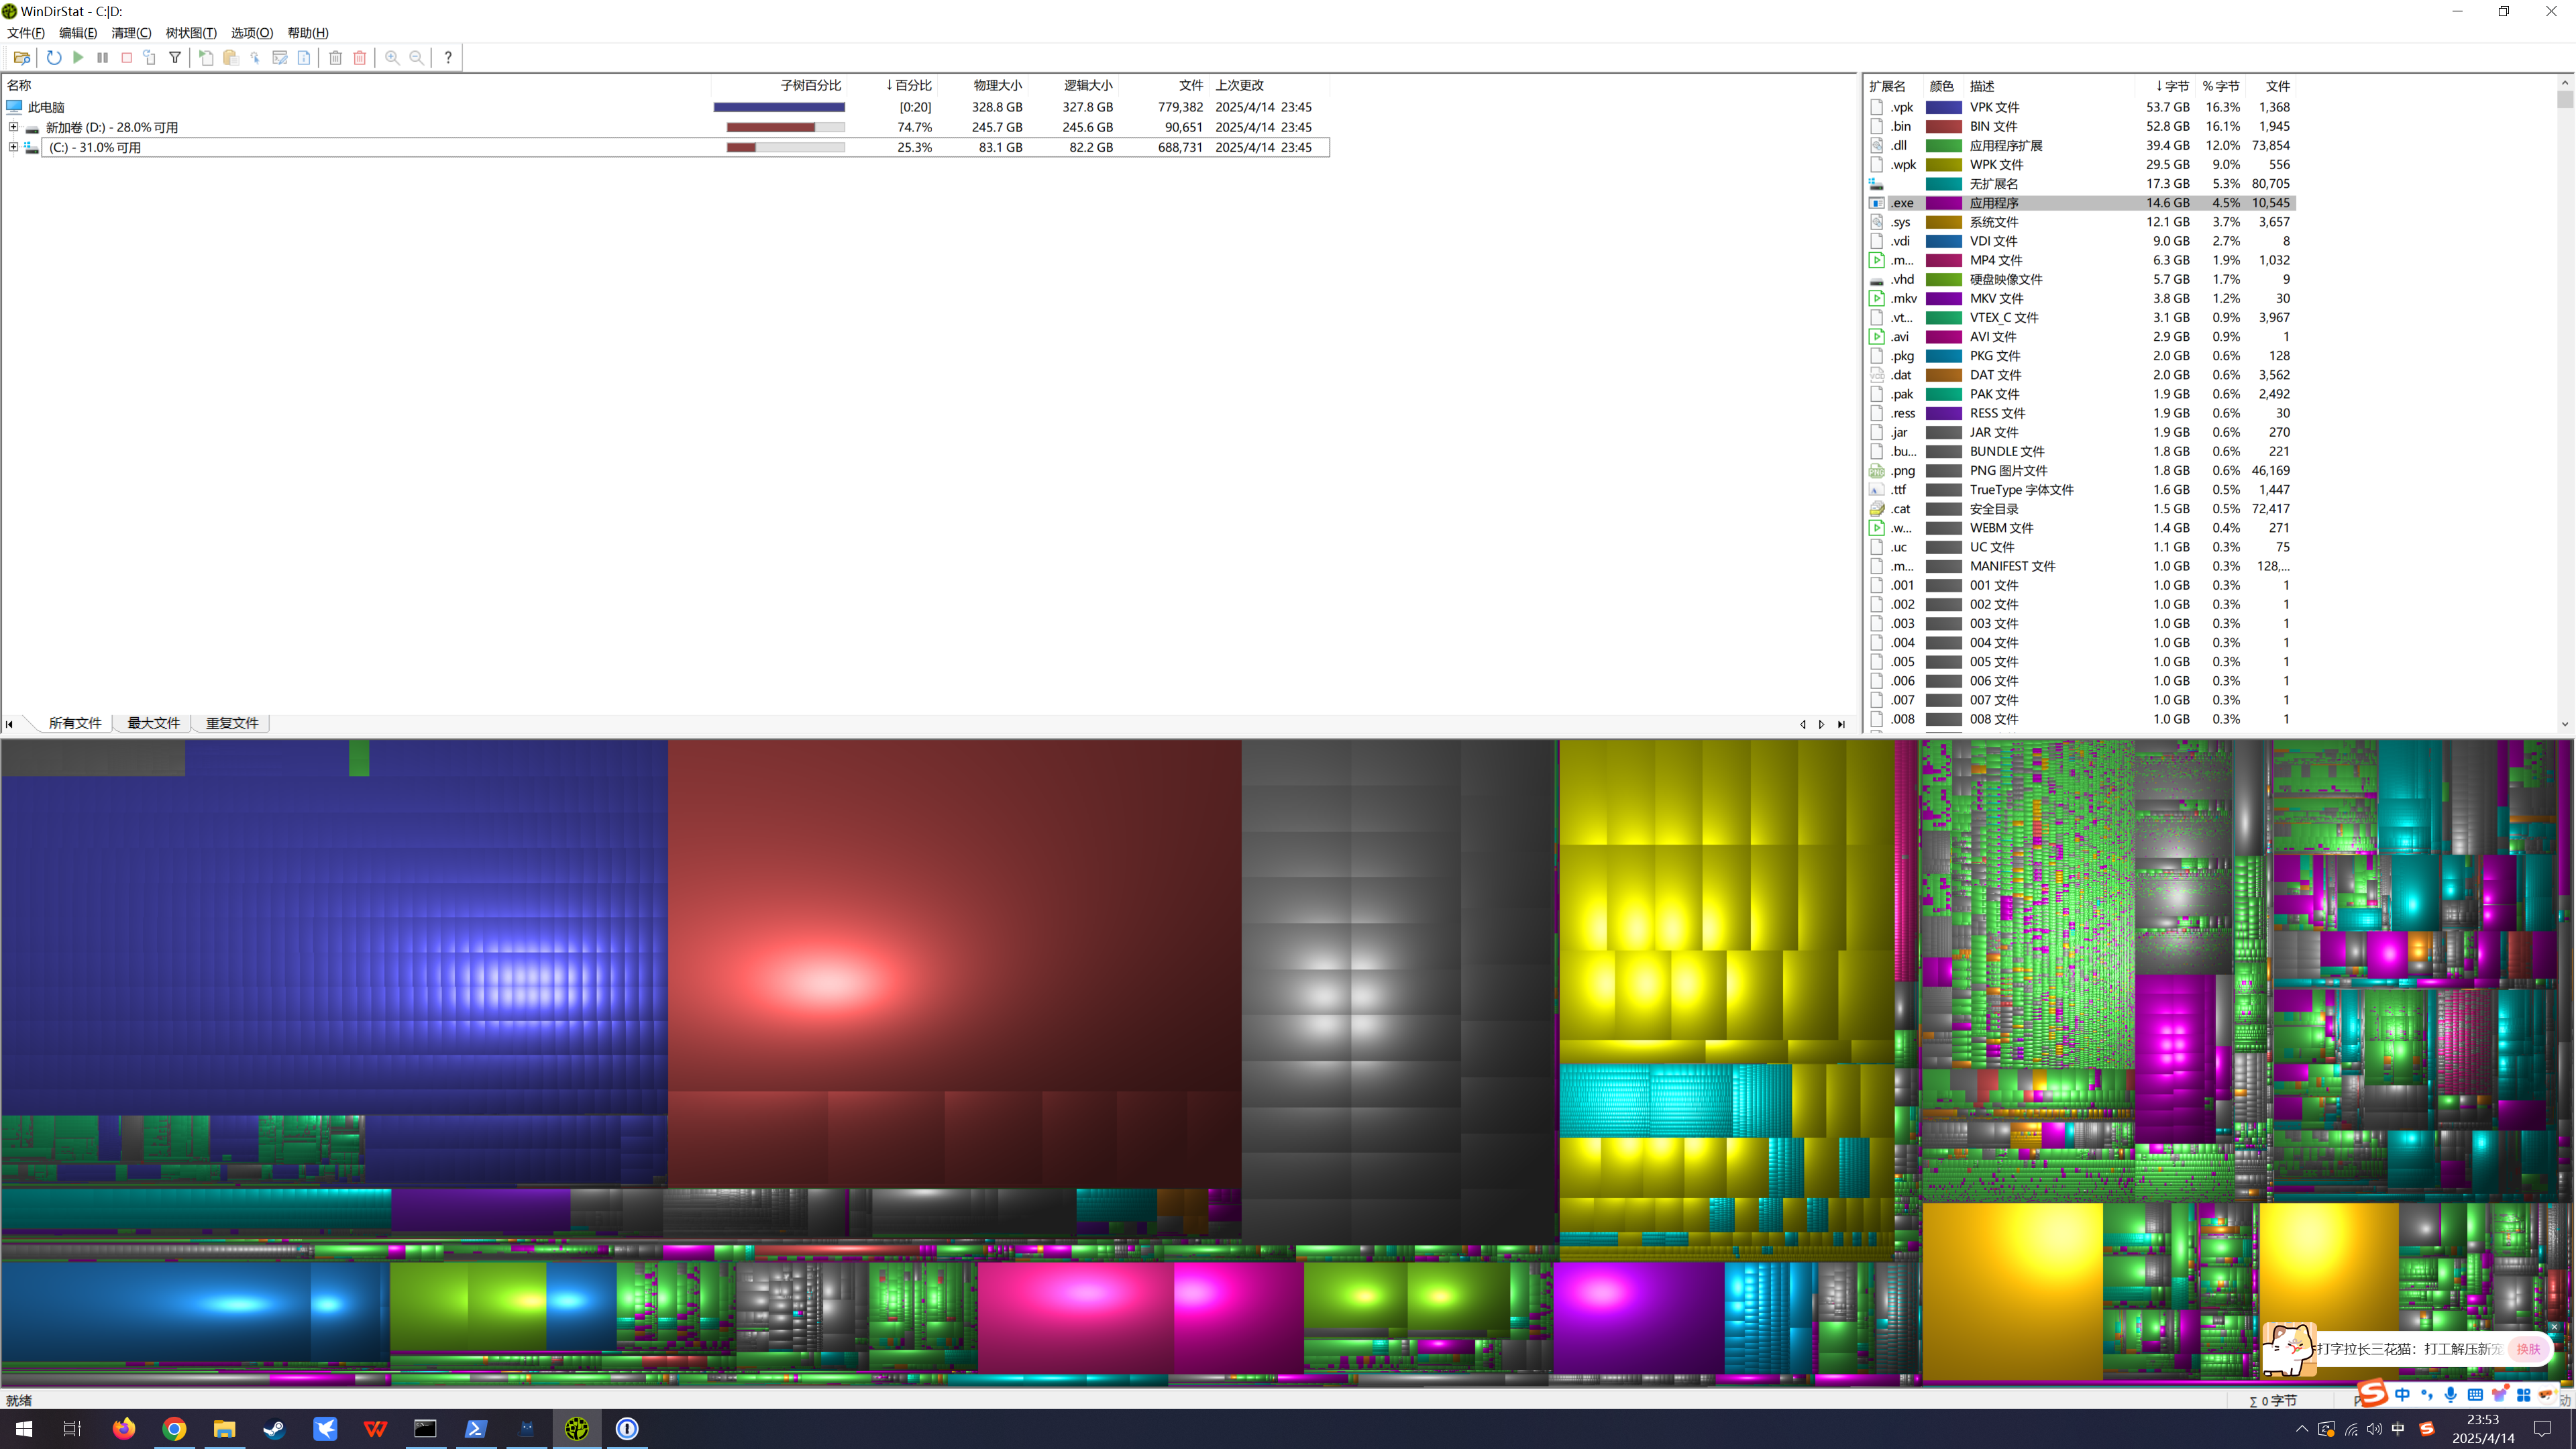Click the question mark help icon

[x=448, y=58]
